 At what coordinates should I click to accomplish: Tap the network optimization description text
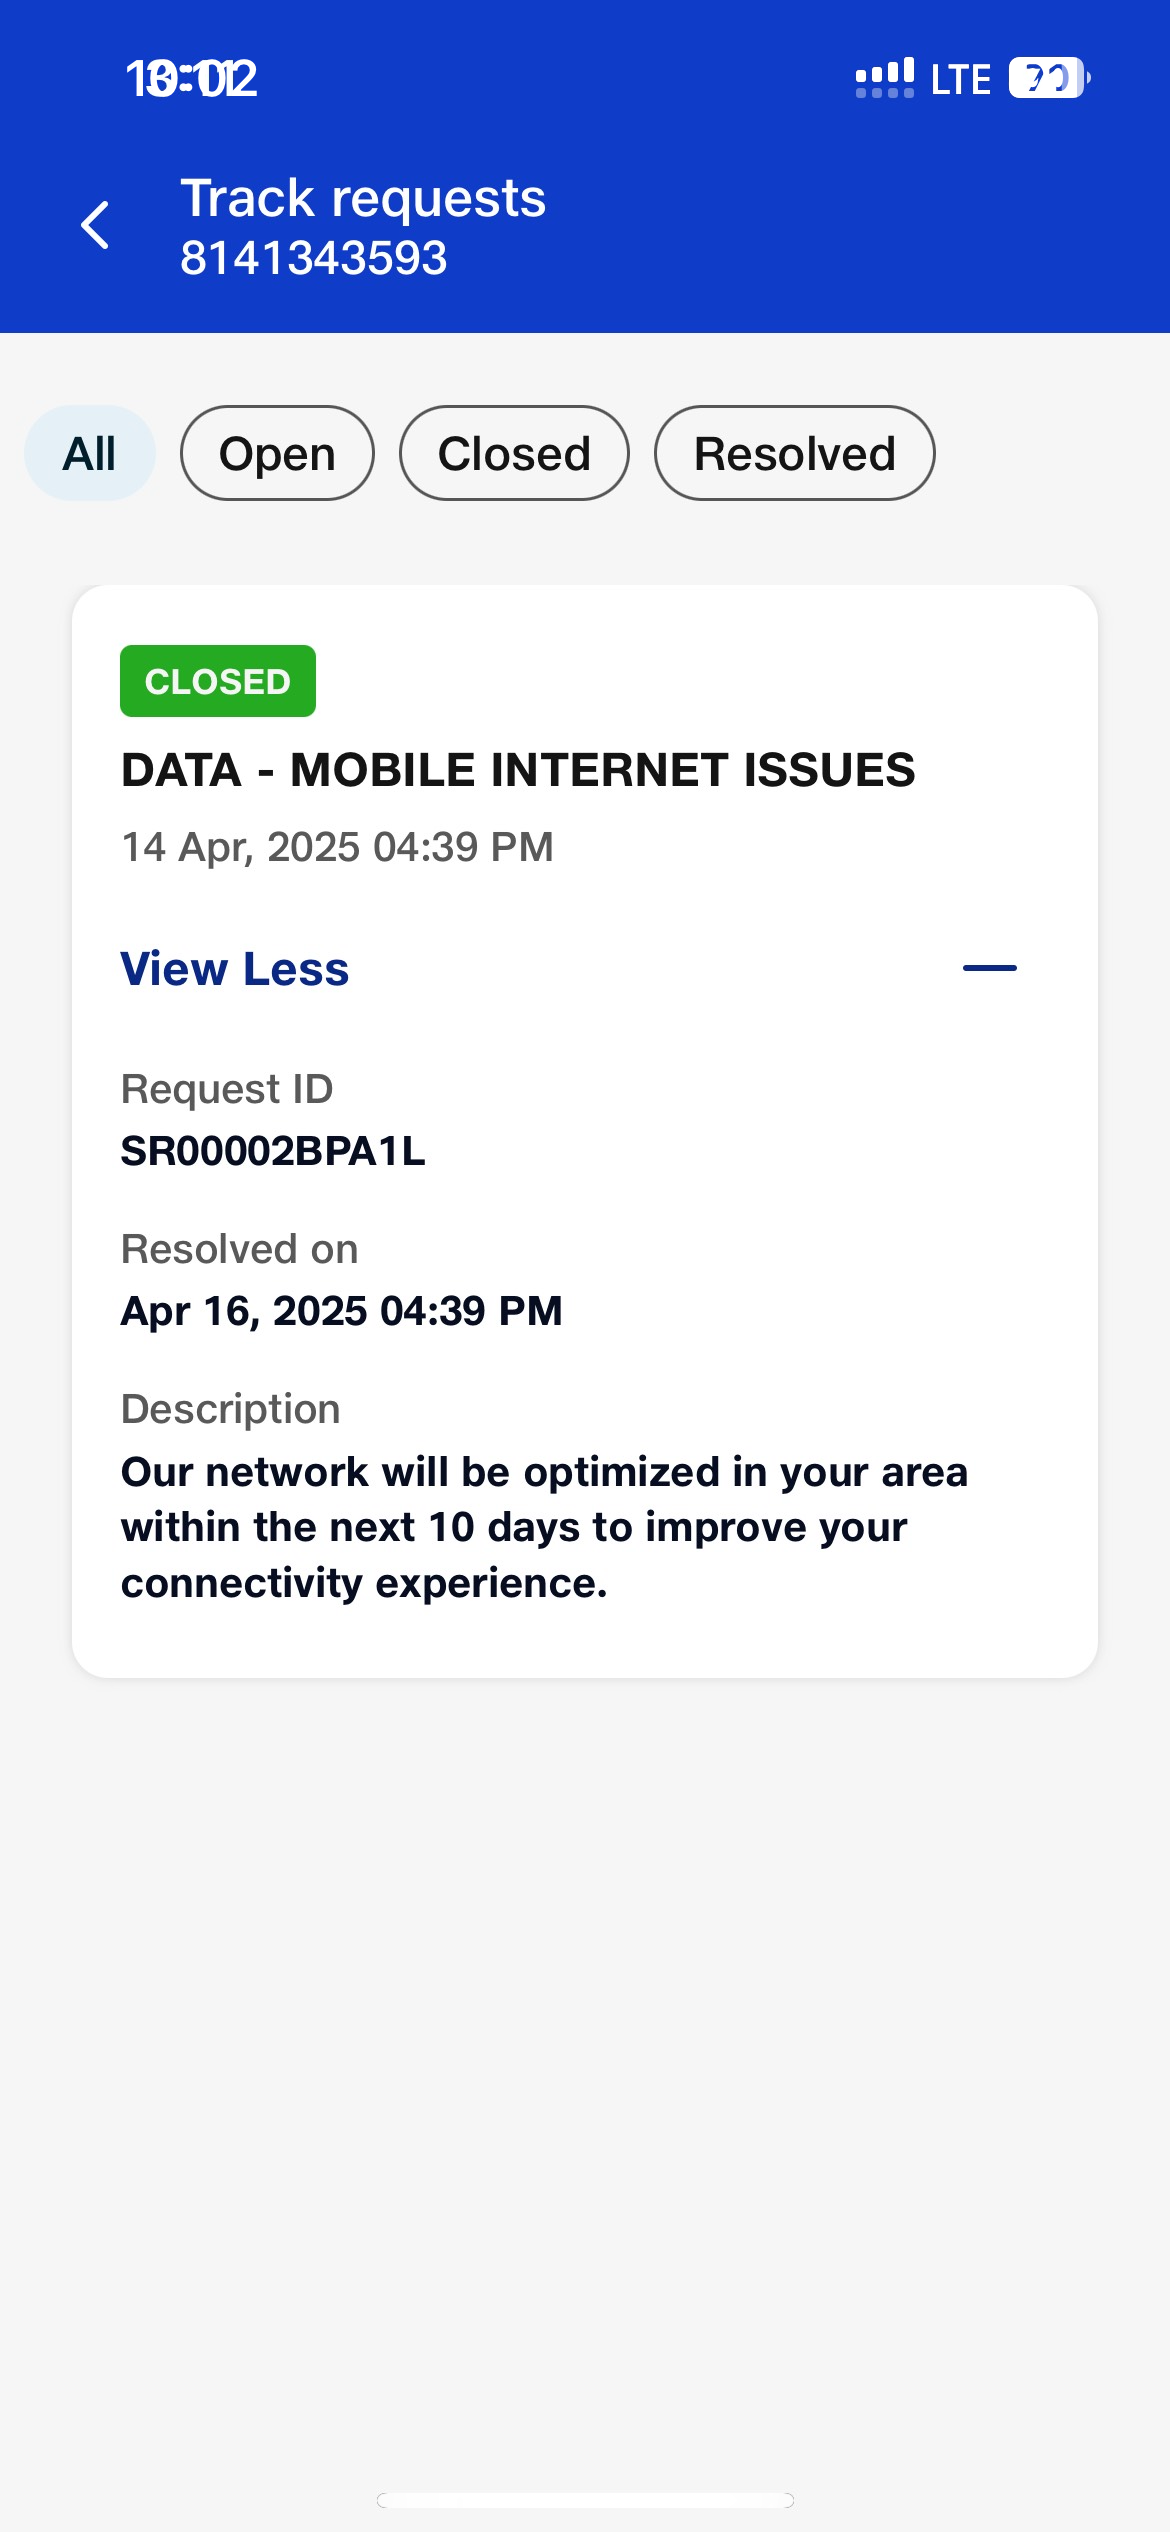[544, 1527]
